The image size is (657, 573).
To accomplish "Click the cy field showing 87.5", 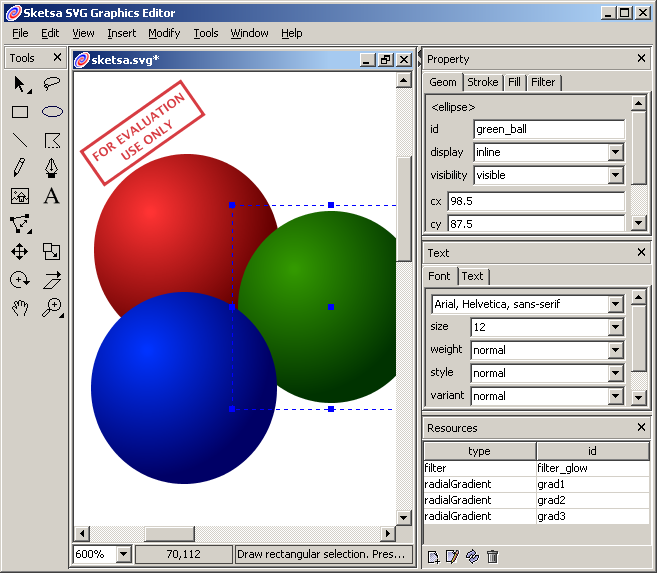I will 536,223.
